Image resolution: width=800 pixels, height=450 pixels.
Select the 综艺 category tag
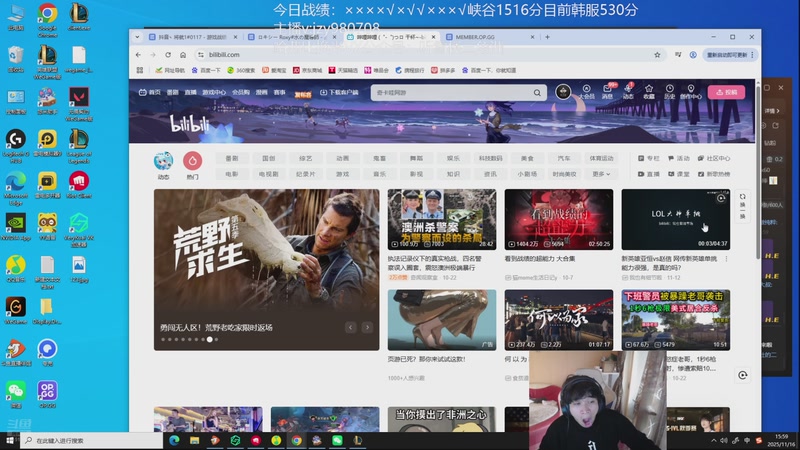click(x=306, y=158)
